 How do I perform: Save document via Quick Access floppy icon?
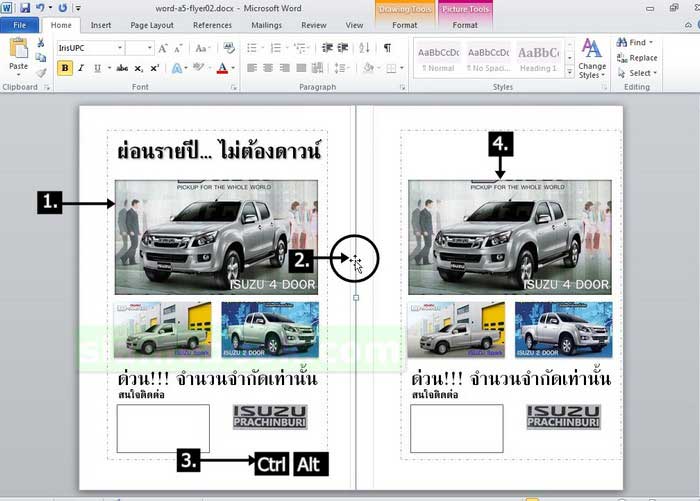(x=25, y=8)
